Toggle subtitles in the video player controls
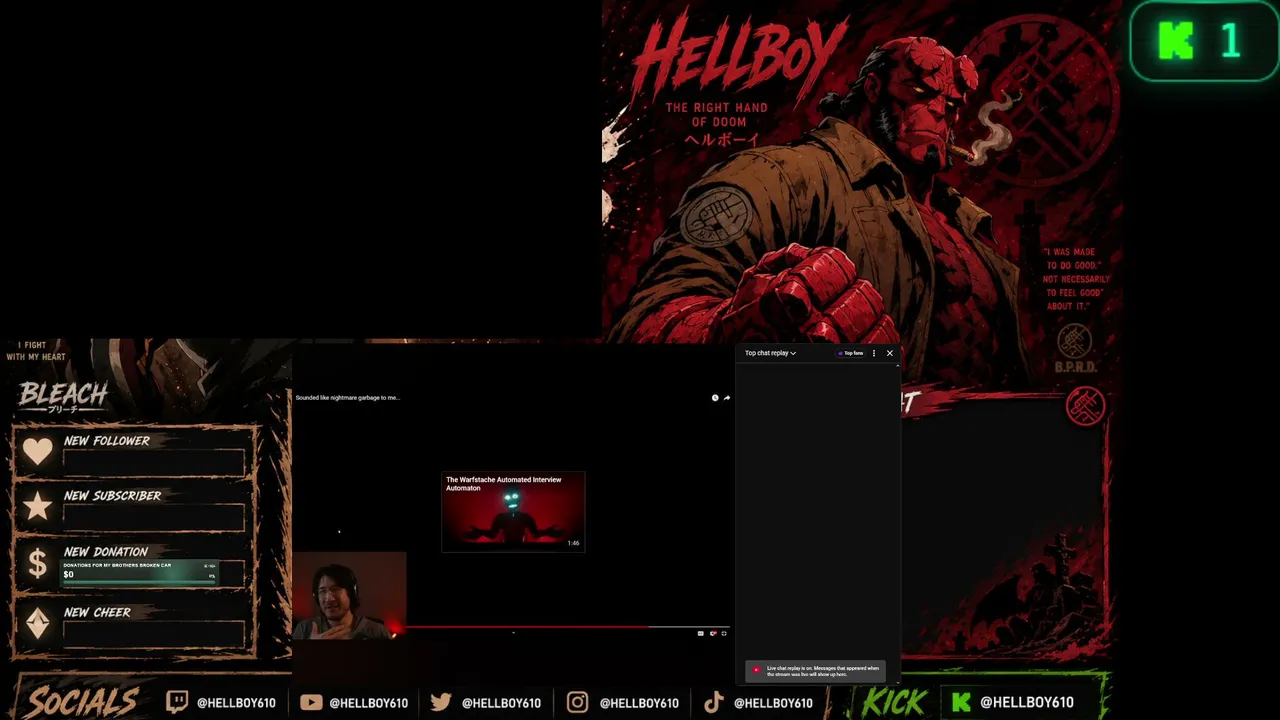Image resolution: width=1280 pixels, height=720 pixels. pos(700,633)
